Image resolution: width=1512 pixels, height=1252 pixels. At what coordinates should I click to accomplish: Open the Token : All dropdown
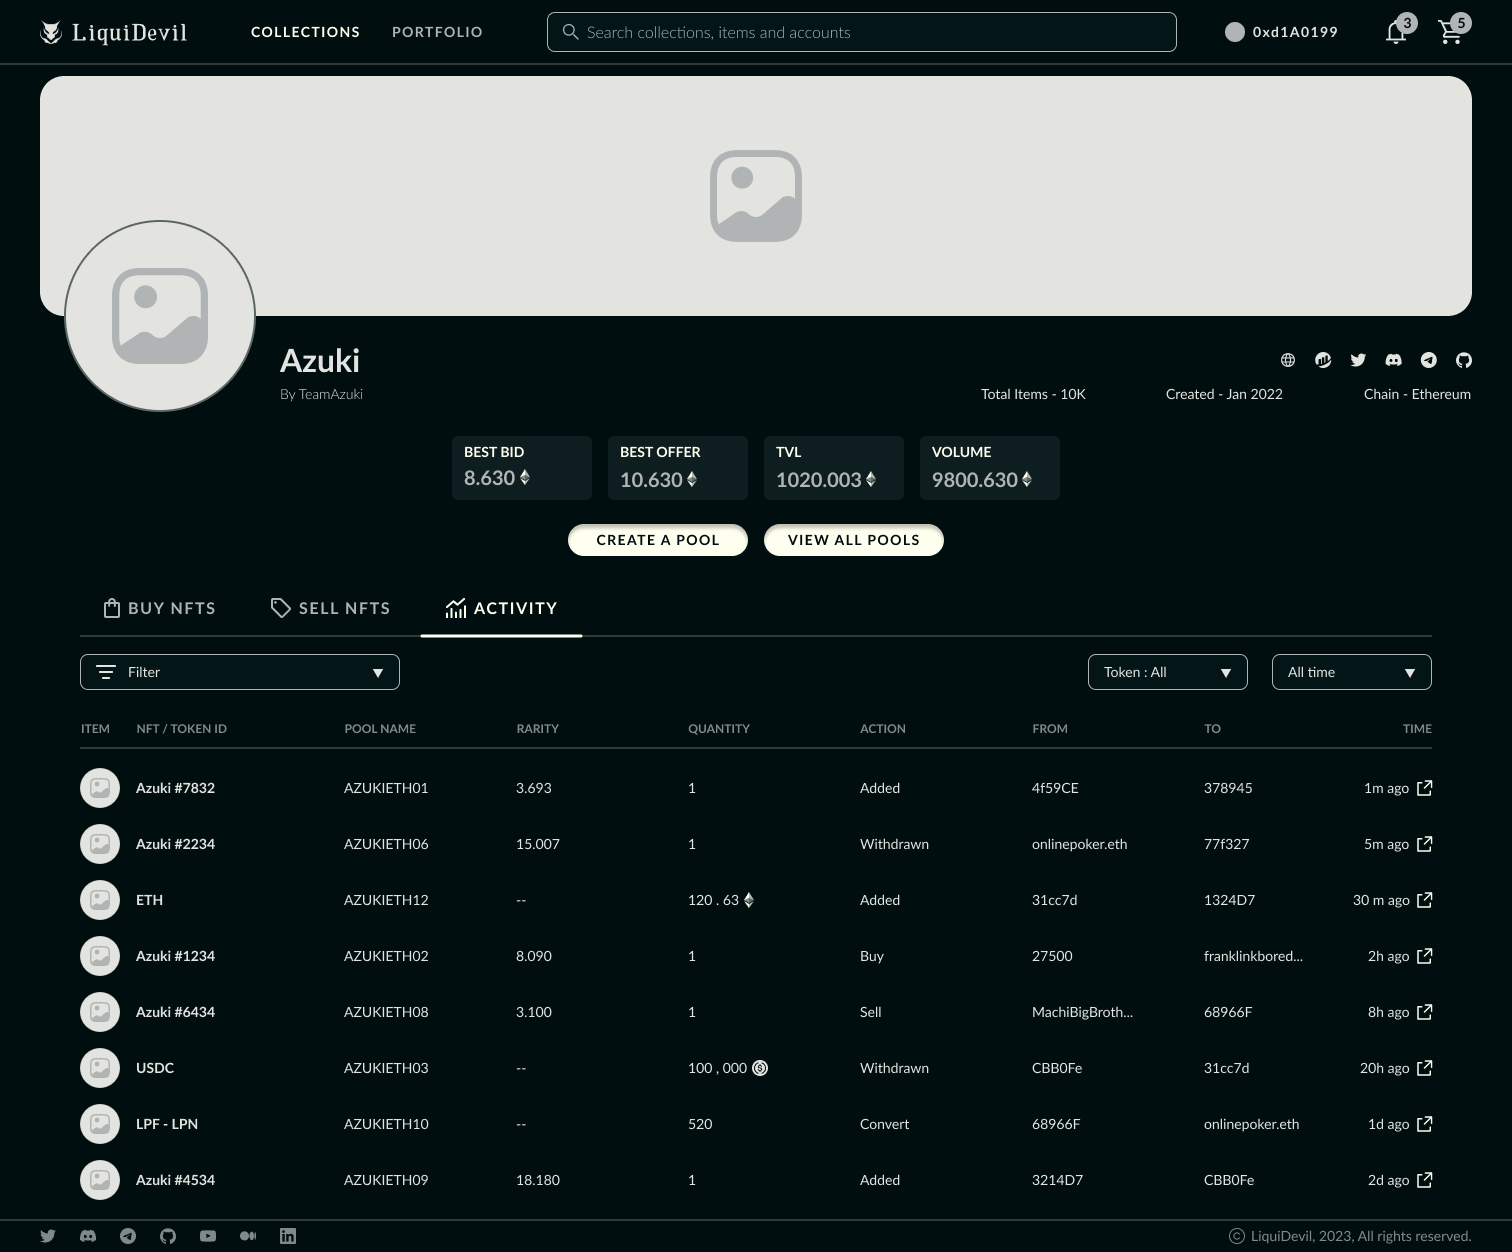(x=1168, y=672)
